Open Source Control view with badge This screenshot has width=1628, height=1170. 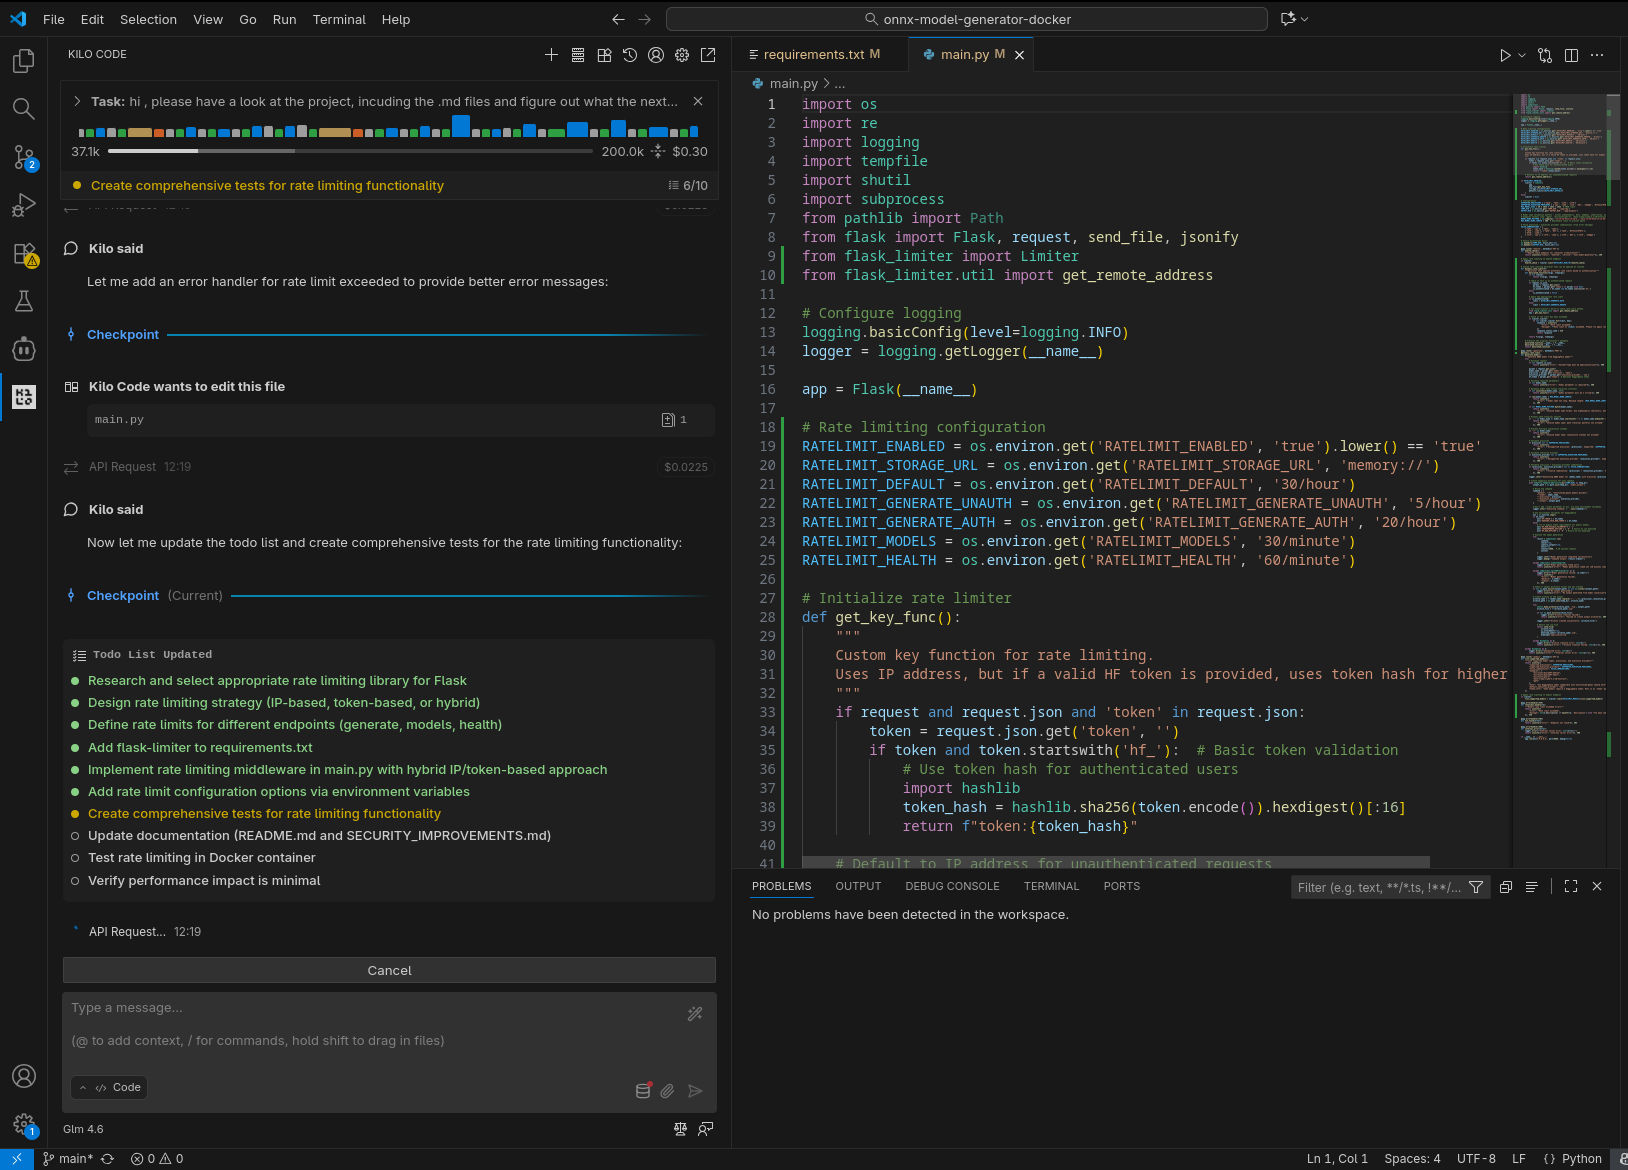23,157
